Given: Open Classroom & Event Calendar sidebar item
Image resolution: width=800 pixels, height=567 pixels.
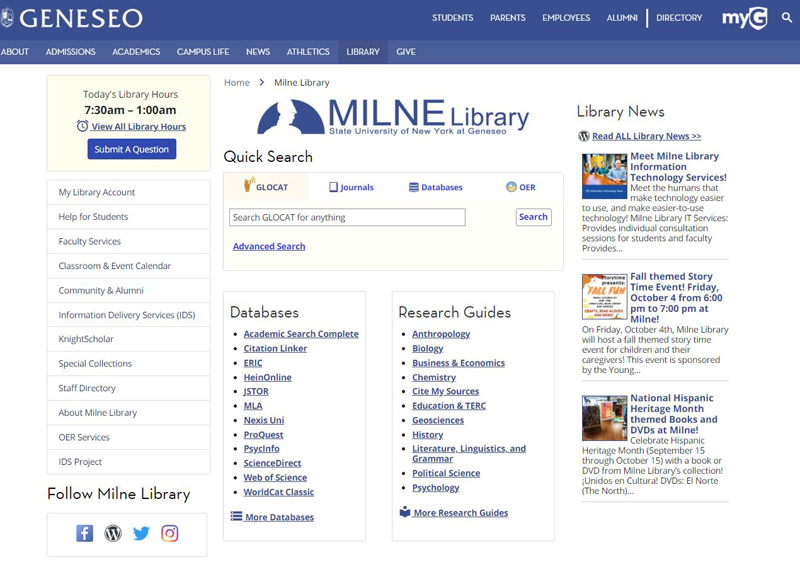Looking at the screenshot, I should pyautogui.click(x=129, y=266).
